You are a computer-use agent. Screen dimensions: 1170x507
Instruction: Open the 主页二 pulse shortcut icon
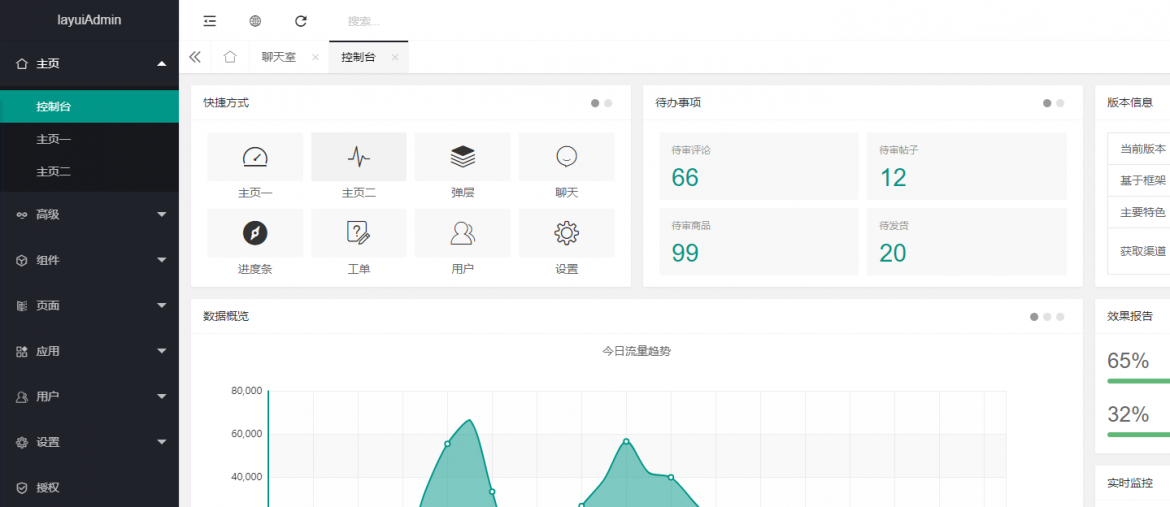point(359,157)
